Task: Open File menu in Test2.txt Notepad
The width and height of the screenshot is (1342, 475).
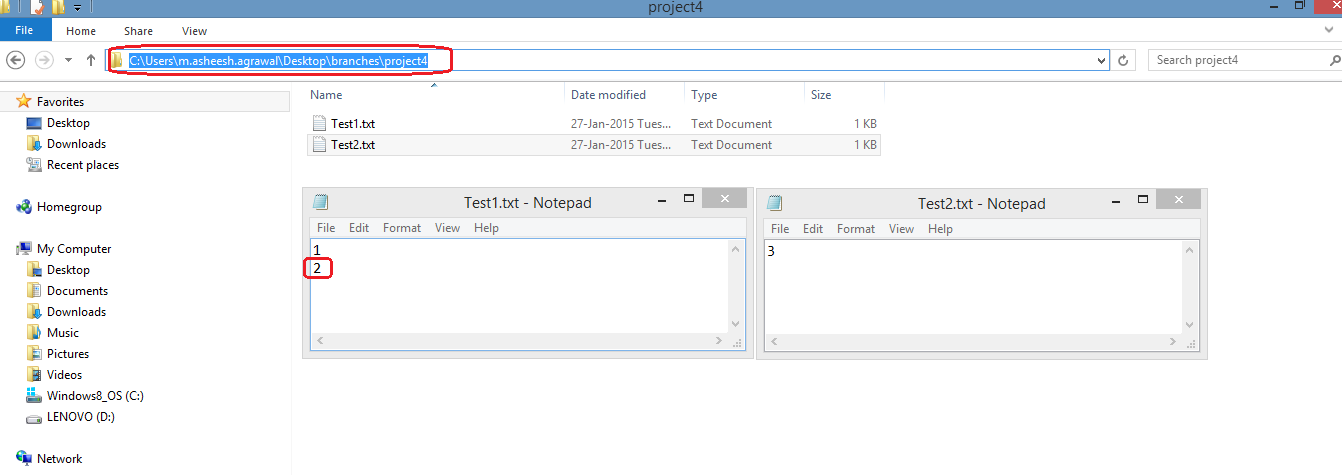Action: pos(780,229)
